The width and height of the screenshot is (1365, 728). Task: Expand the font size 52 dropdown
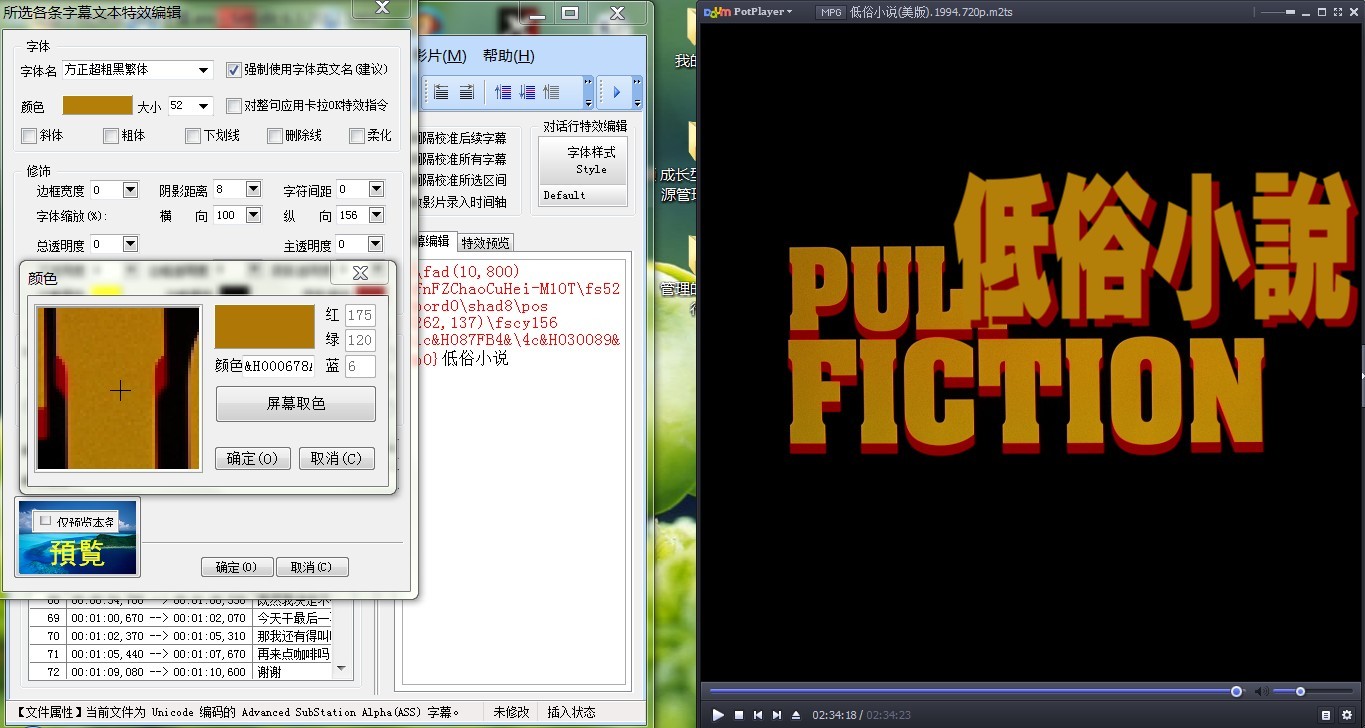pos(204,106)
